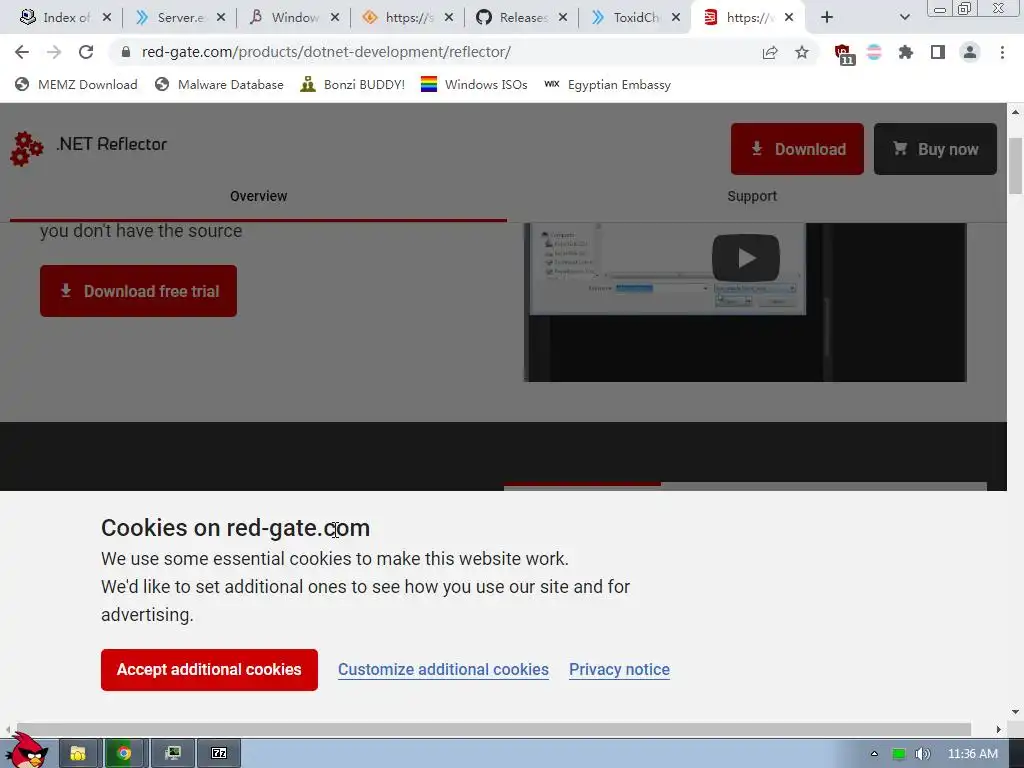The height and width of the screenshot is (768, 1024).
Task: Open the red shield extension with badge 11
Action: [x=844, y=54]
